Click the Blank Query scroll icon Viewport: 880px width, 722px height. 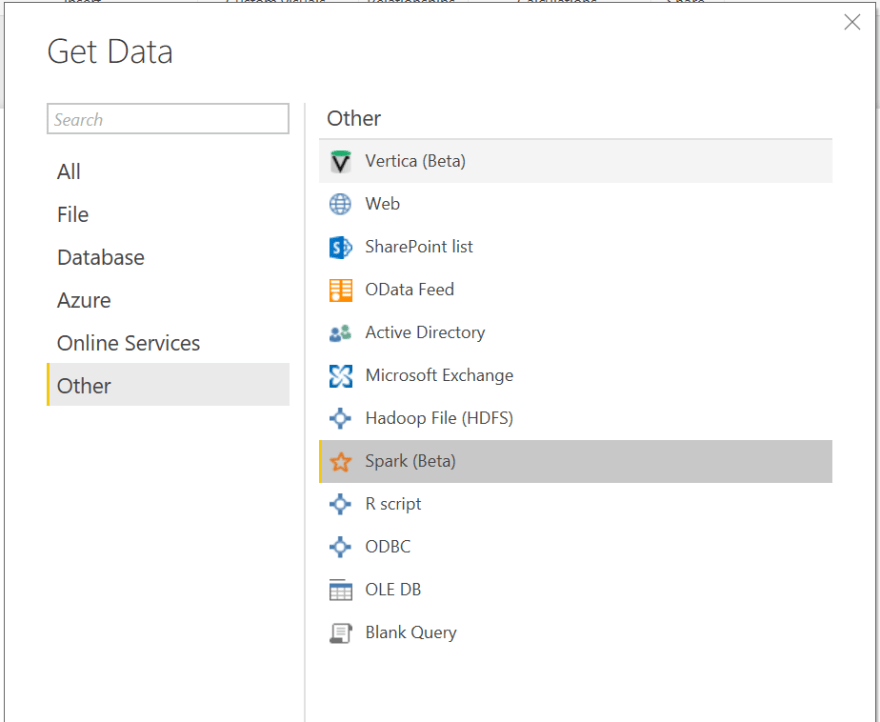[x=340, y=633]
